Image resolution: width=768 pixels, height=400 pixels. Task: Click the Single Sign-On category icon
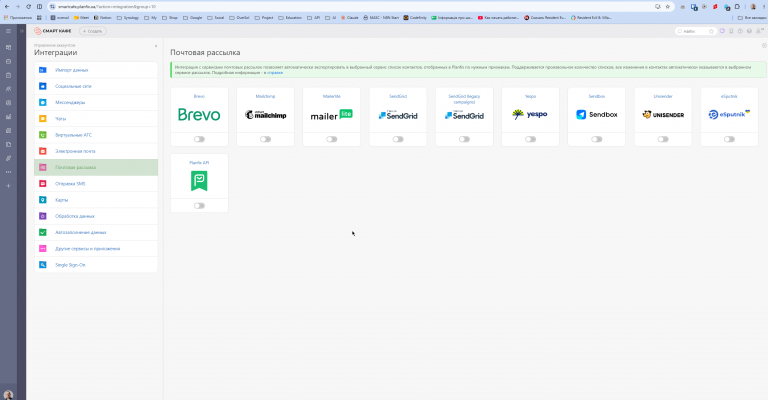[x=43, y=265]
